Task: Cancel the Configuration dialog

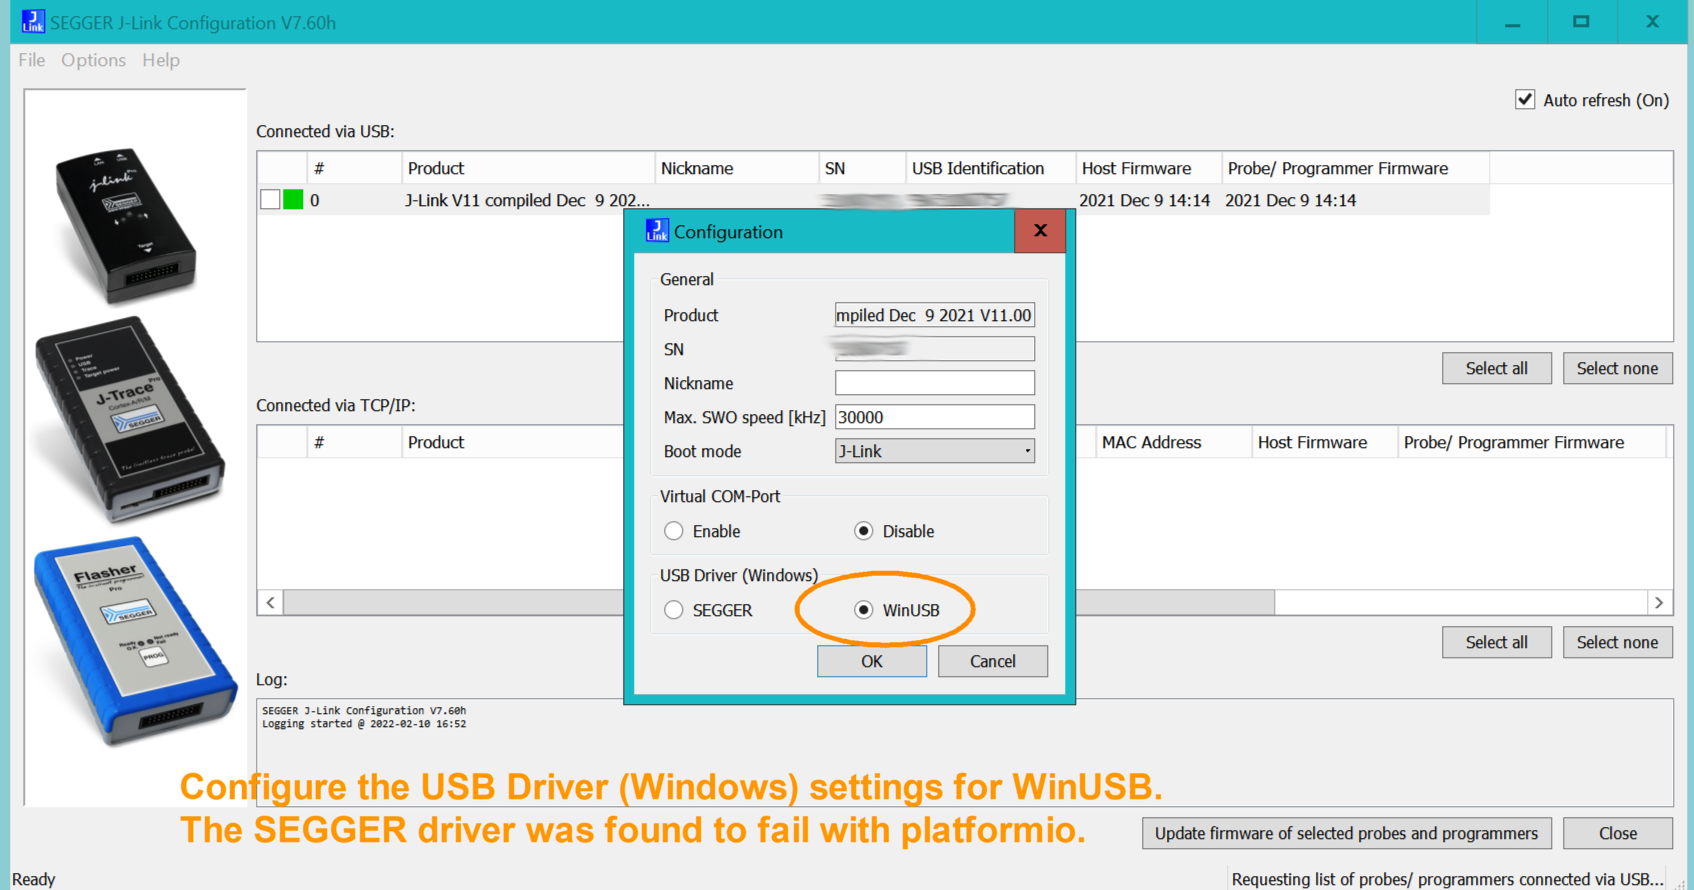Action: click(993, 661)
